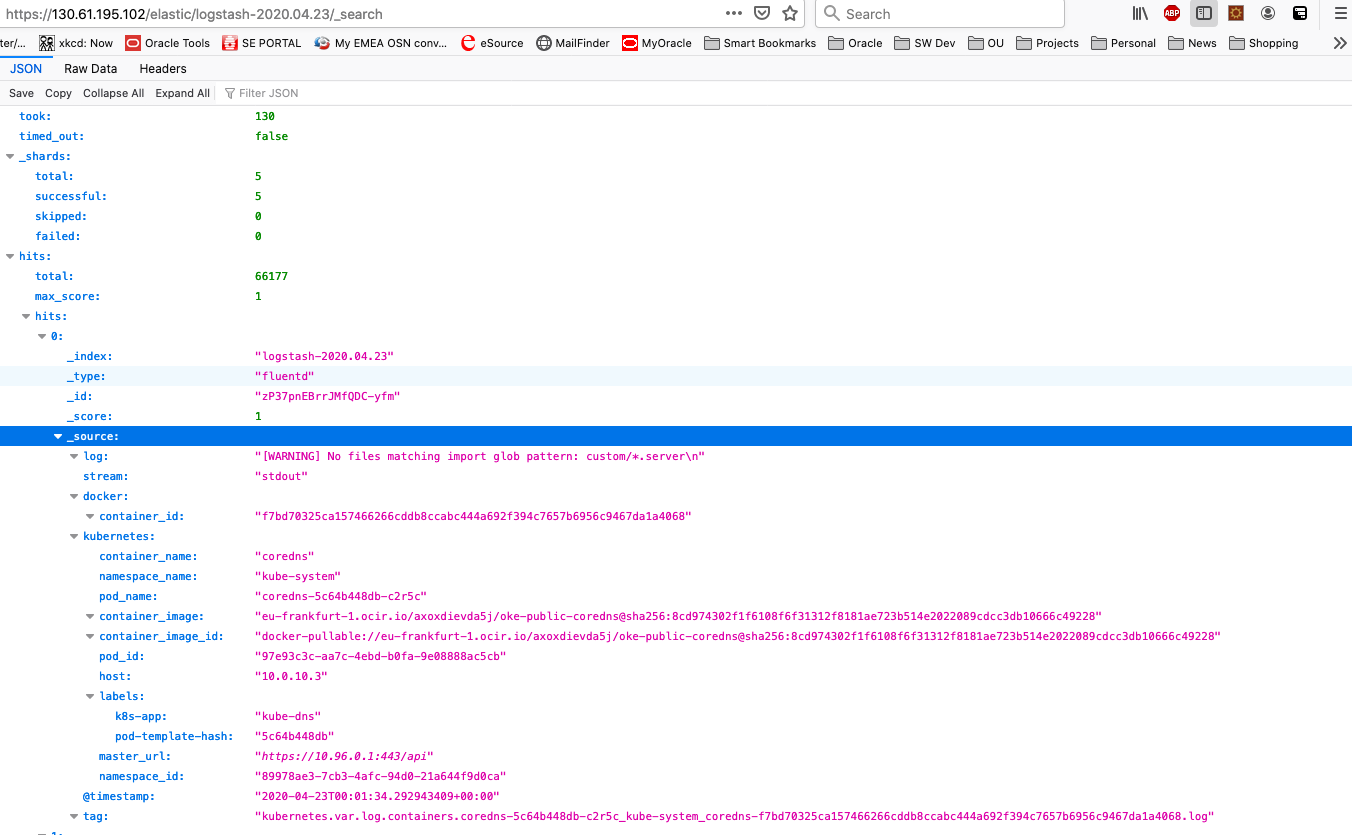Collapse hit item 0

click(x=42, y=337)
